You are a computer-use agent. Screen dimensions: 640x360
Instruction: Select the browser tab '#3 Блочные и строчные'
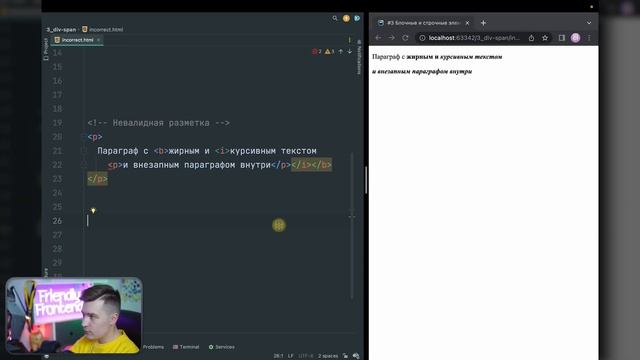click(424, 23)
